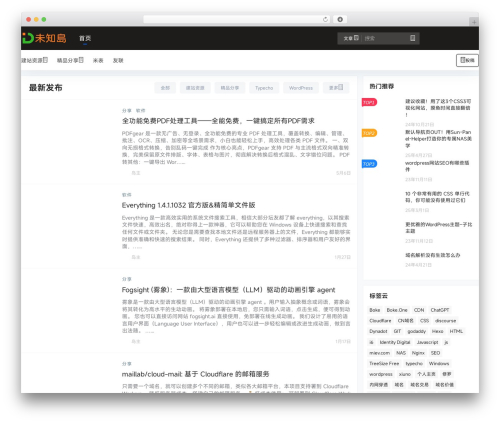This screenshot has height=423, width=500.
Task: Expand the 建站资源 nav dropdown
Action: [x=35, y=60]
